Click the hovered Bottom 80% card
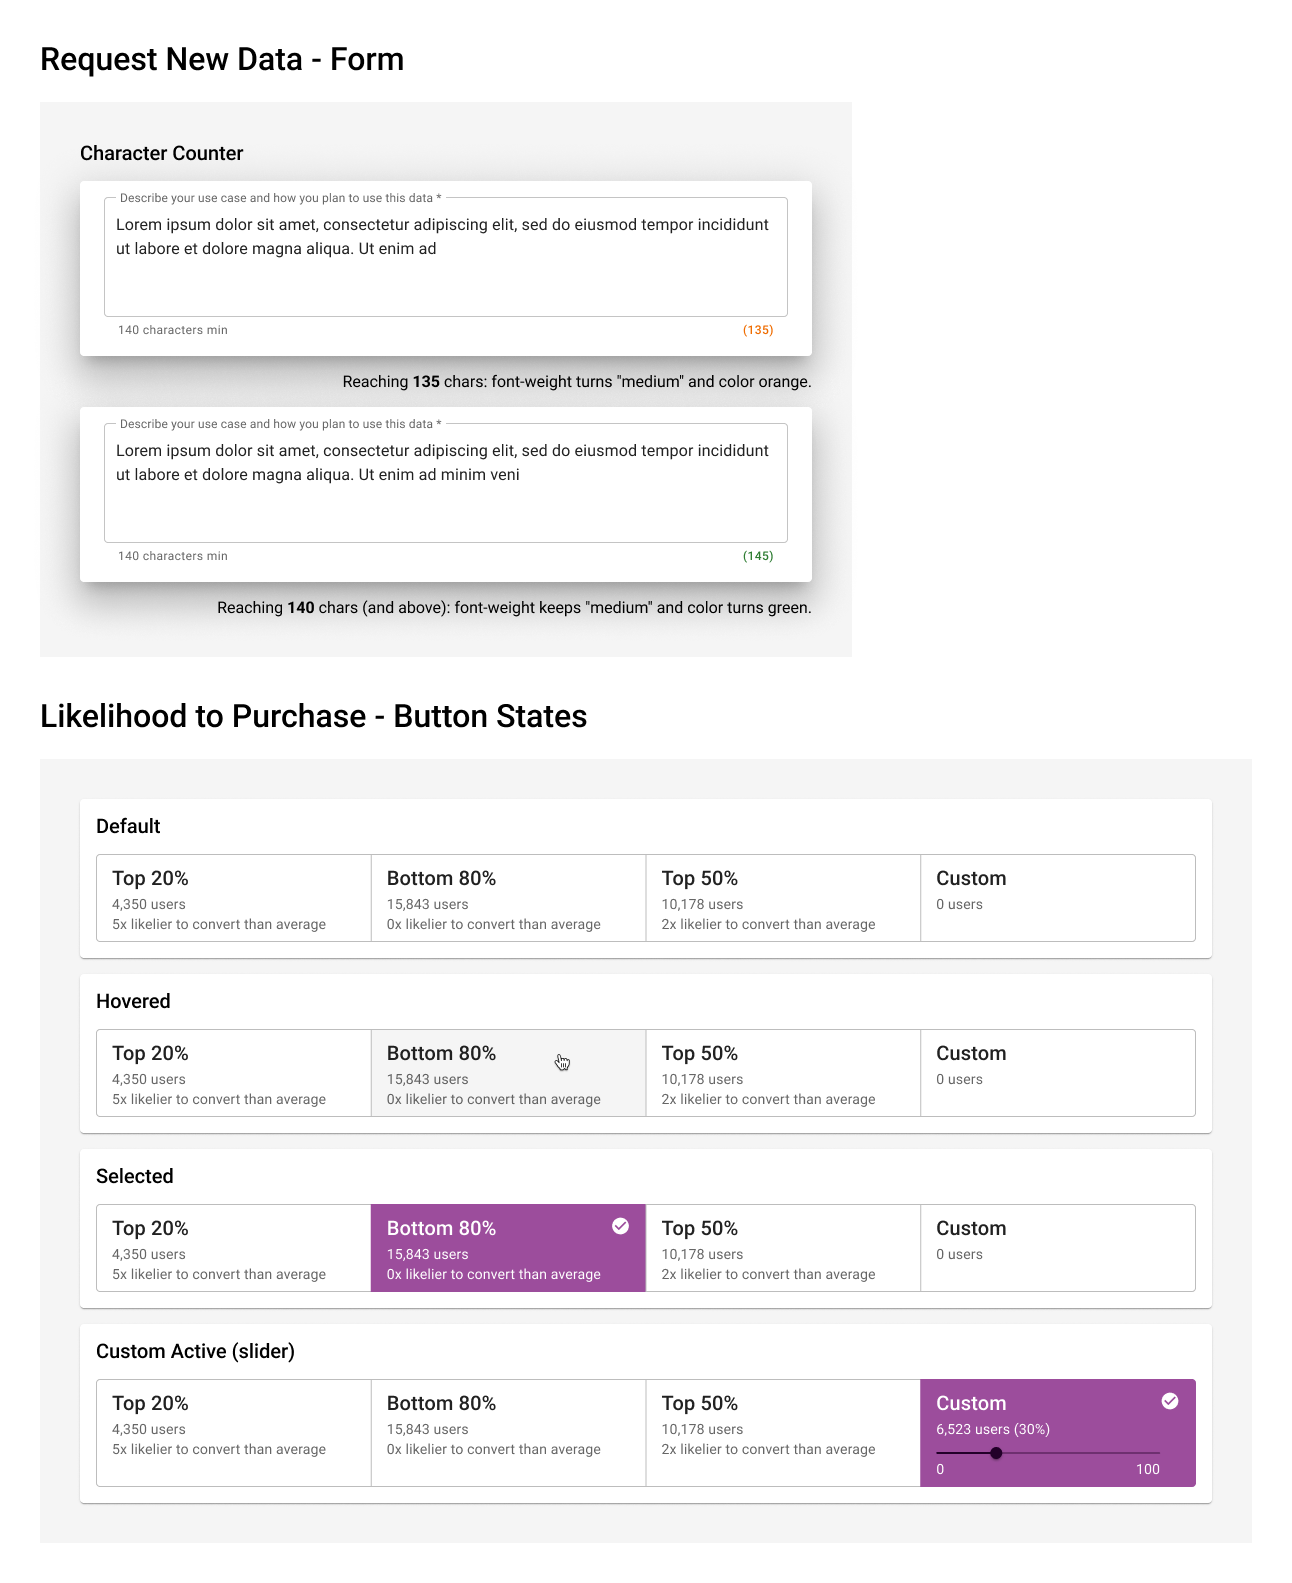Screen dimensions: 1292x1583 (509, 1073)
